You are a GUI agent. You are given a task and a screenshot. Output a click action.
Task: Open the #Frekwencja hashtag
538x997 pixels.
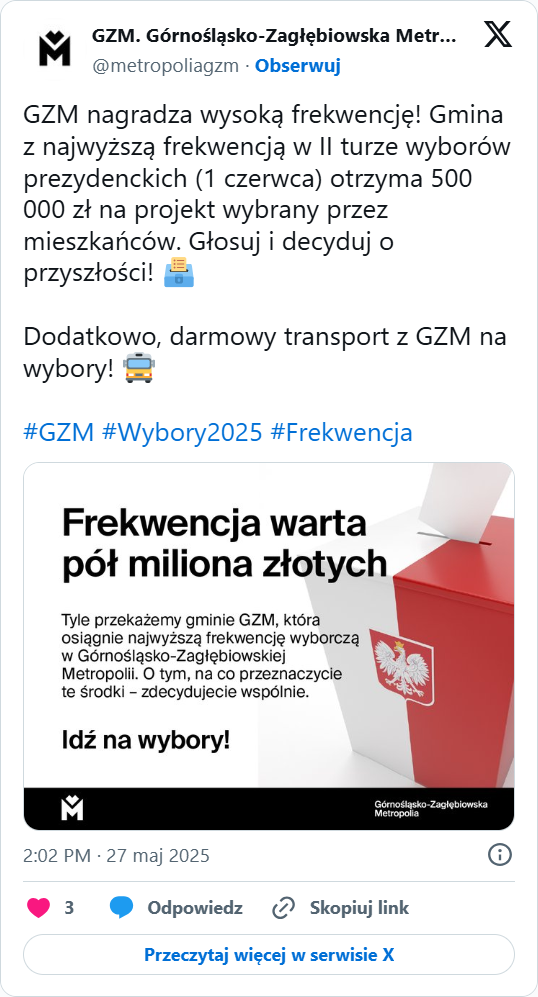coord(341,432)
